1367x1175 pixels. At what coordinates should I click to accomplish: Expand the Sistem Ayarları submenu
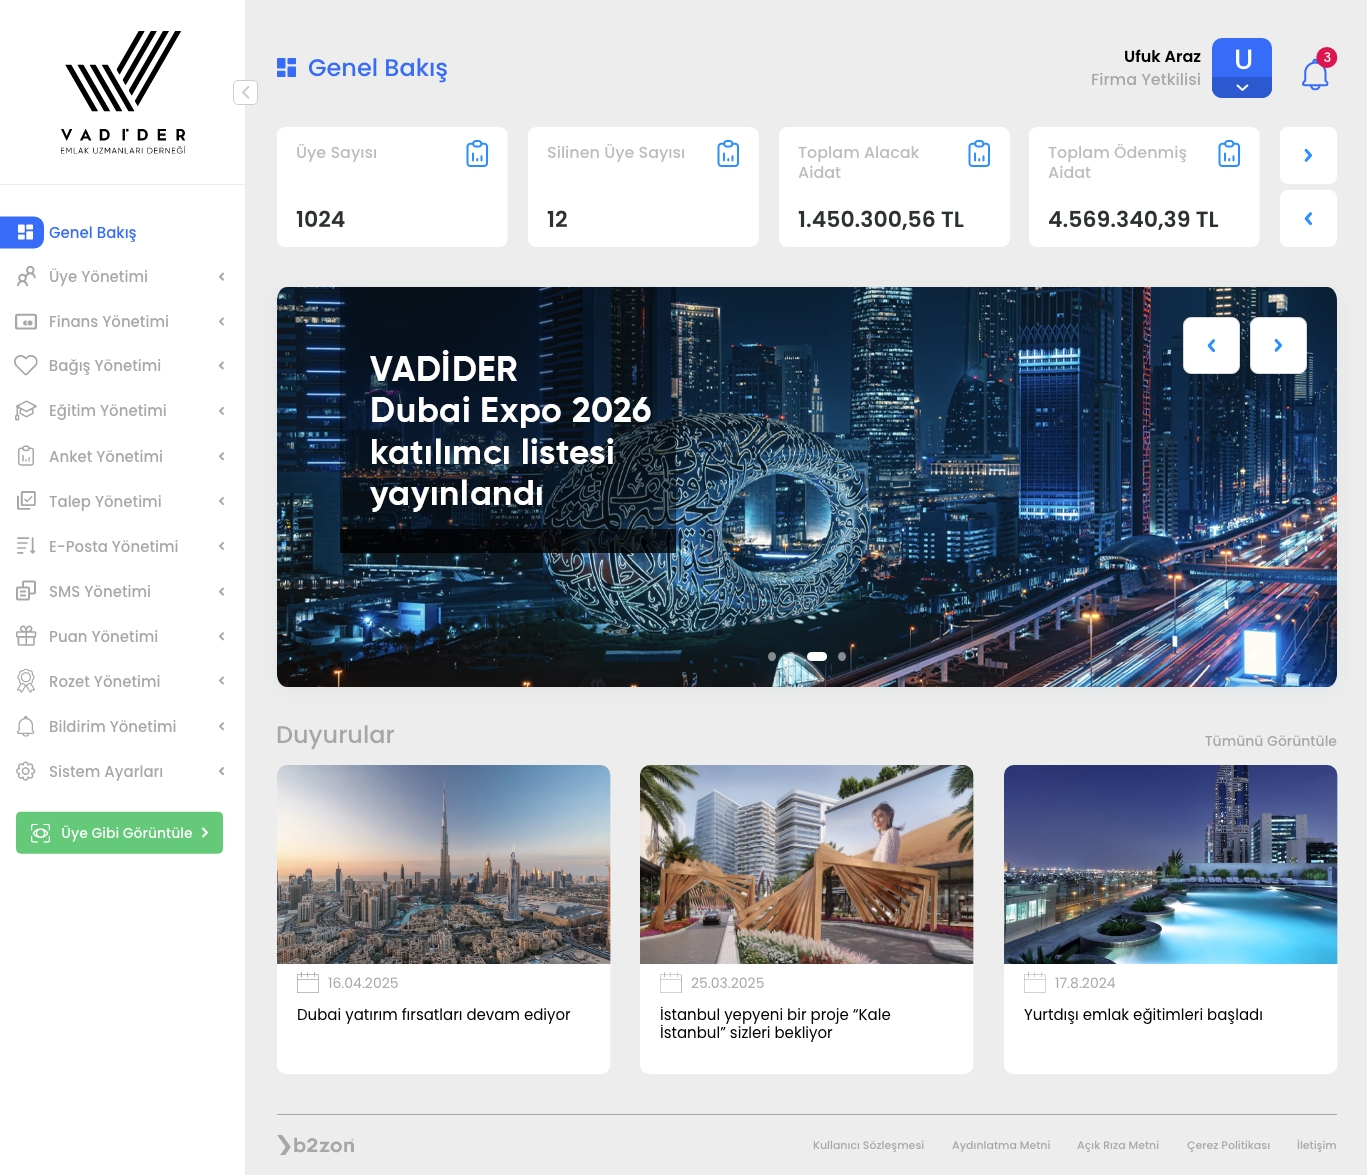[x=120, y=772]
